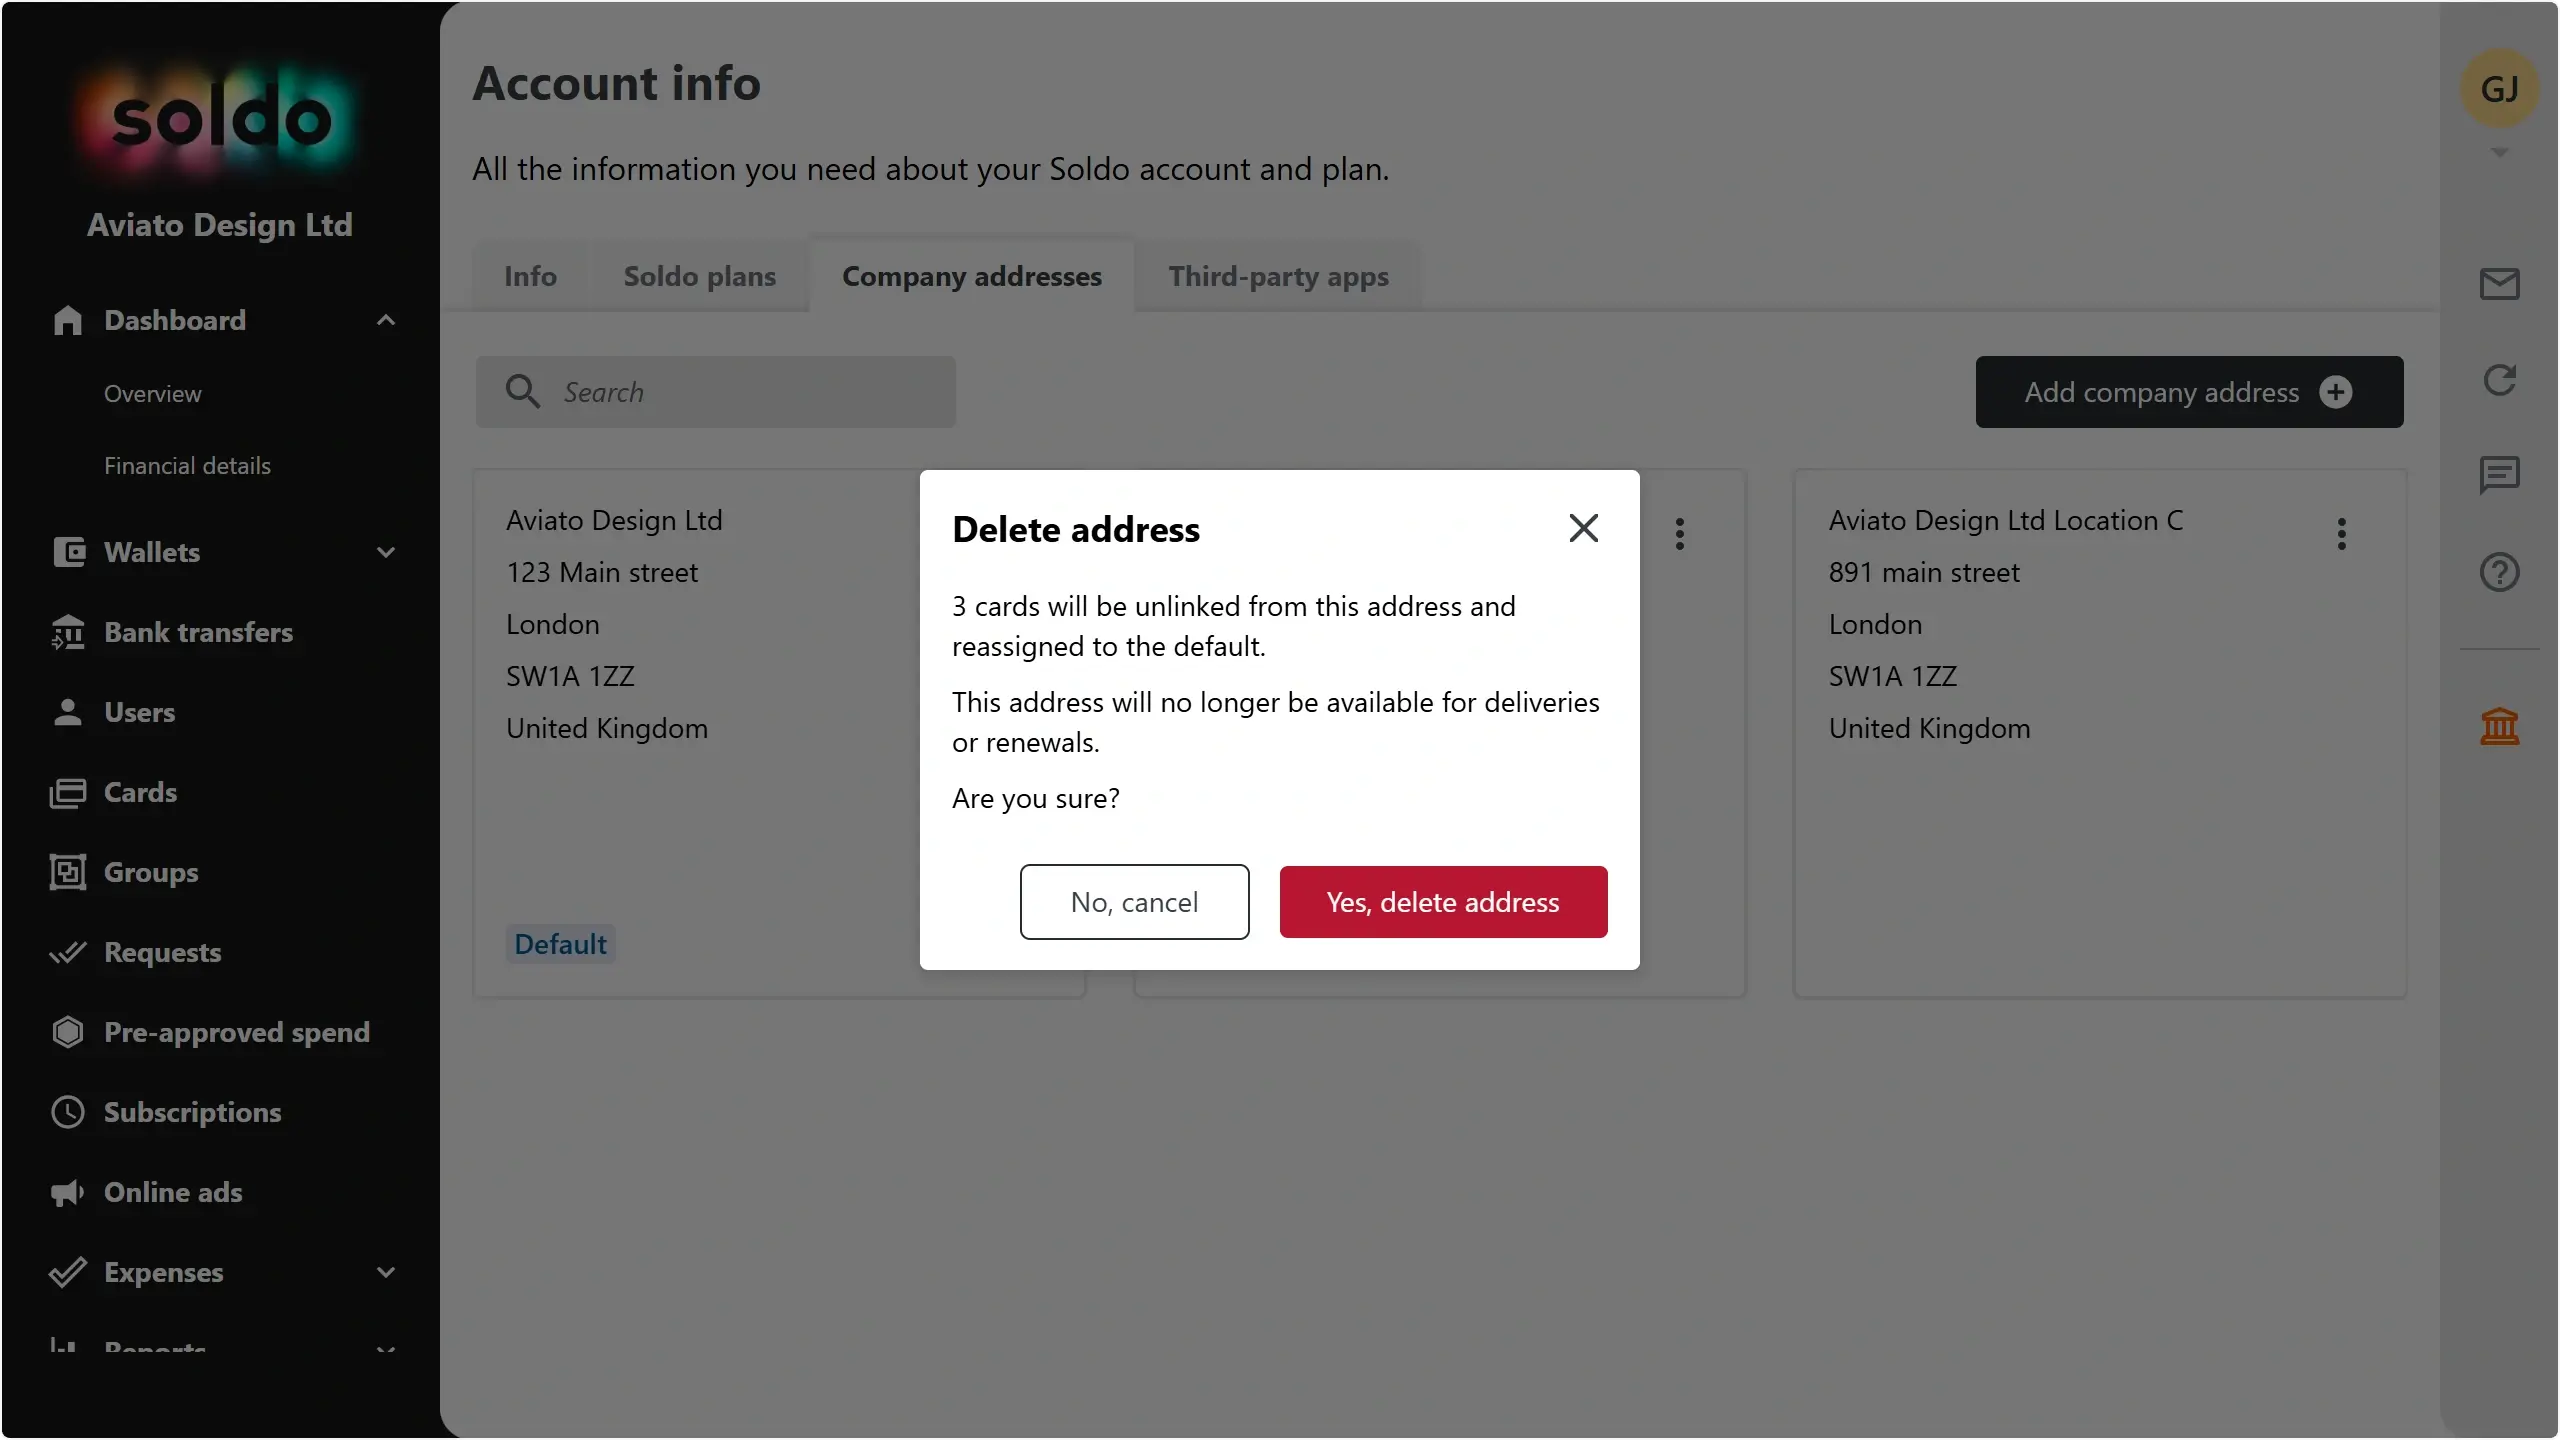This screenshot has height=1440, width=2560.
Task: Click the search field for addresses
Action: coord(716,392)
